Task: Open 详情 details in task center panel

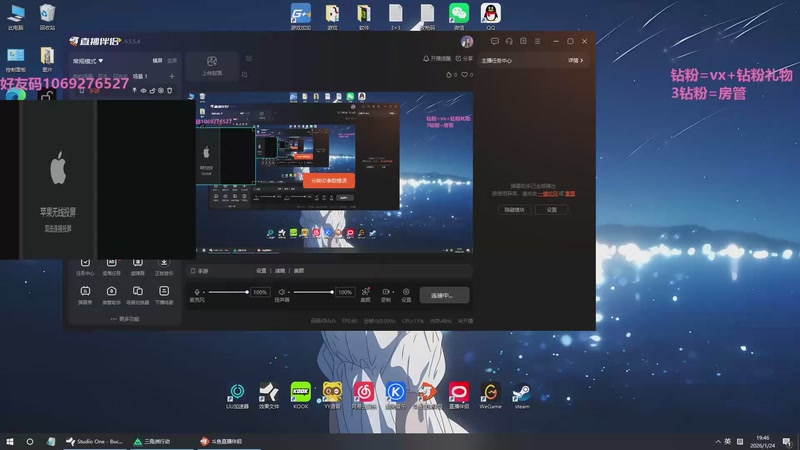Action: coord(576,60)
